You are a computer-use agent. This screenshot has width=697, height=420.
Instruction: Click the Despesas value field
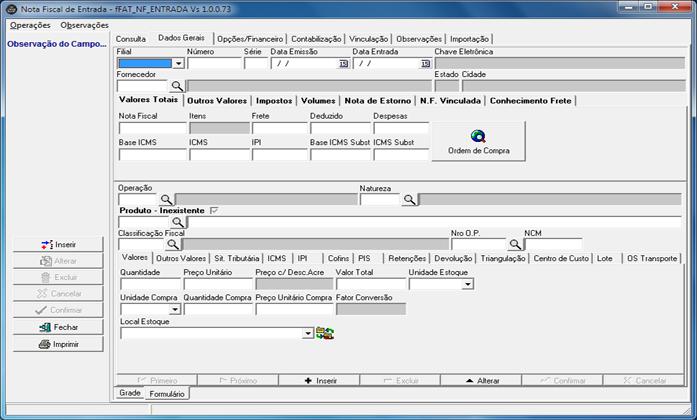click(x=401, y=128)
